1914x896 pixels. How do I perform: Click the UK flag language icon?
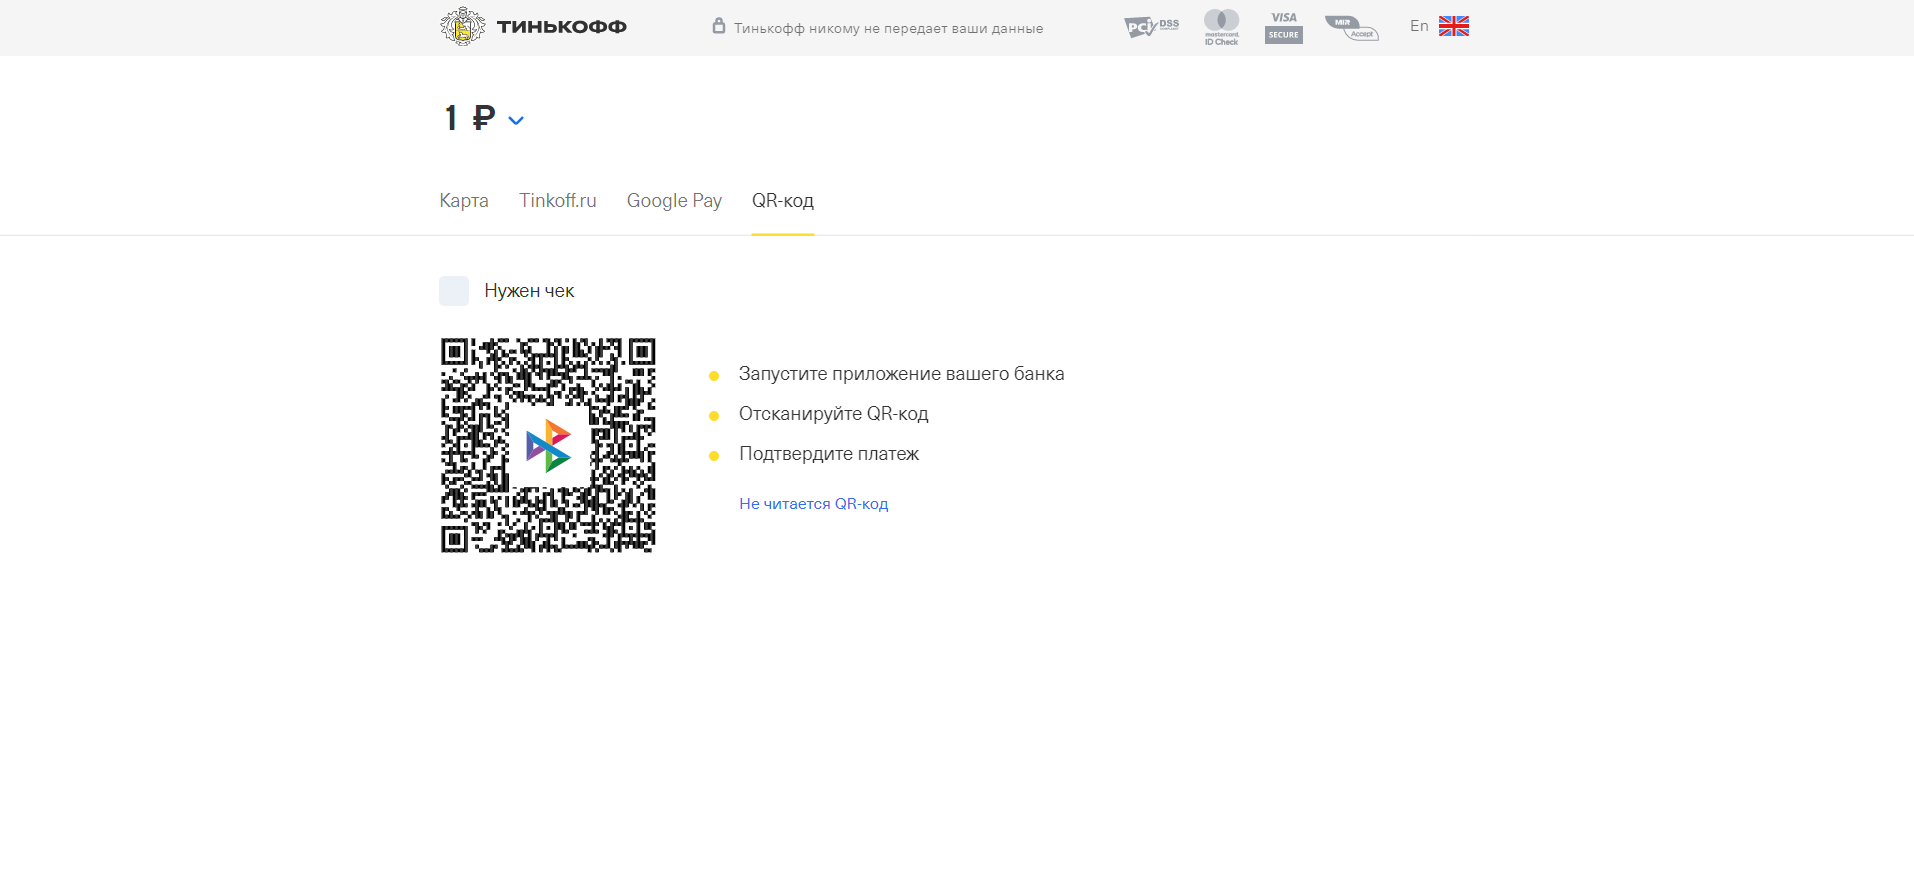[x=1453, y=26]
